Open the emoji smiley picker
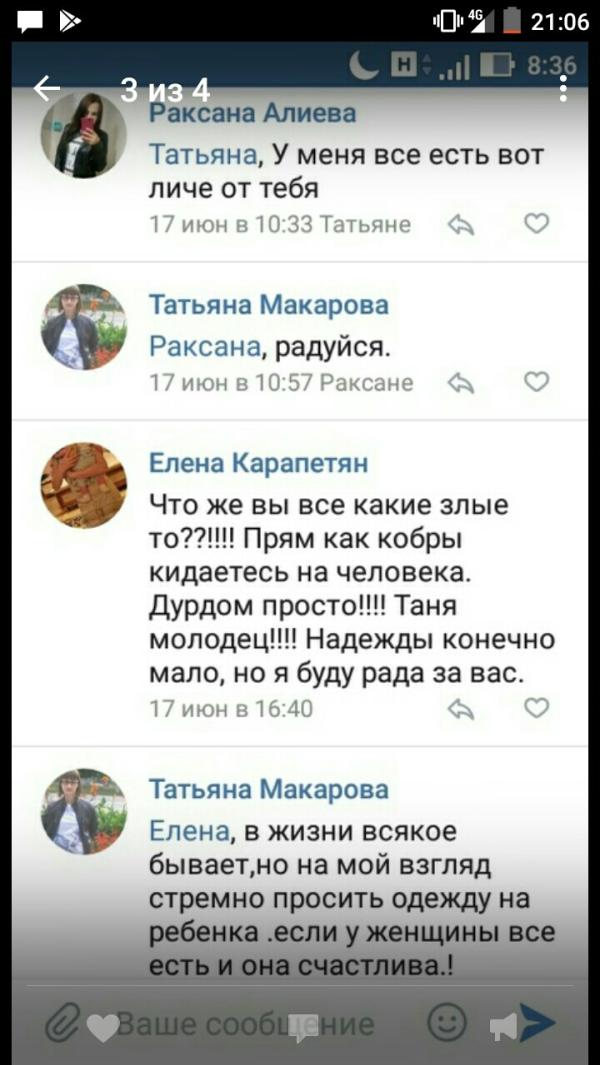Viewport: 600px width, 1065px height. tap(448, 1022)
